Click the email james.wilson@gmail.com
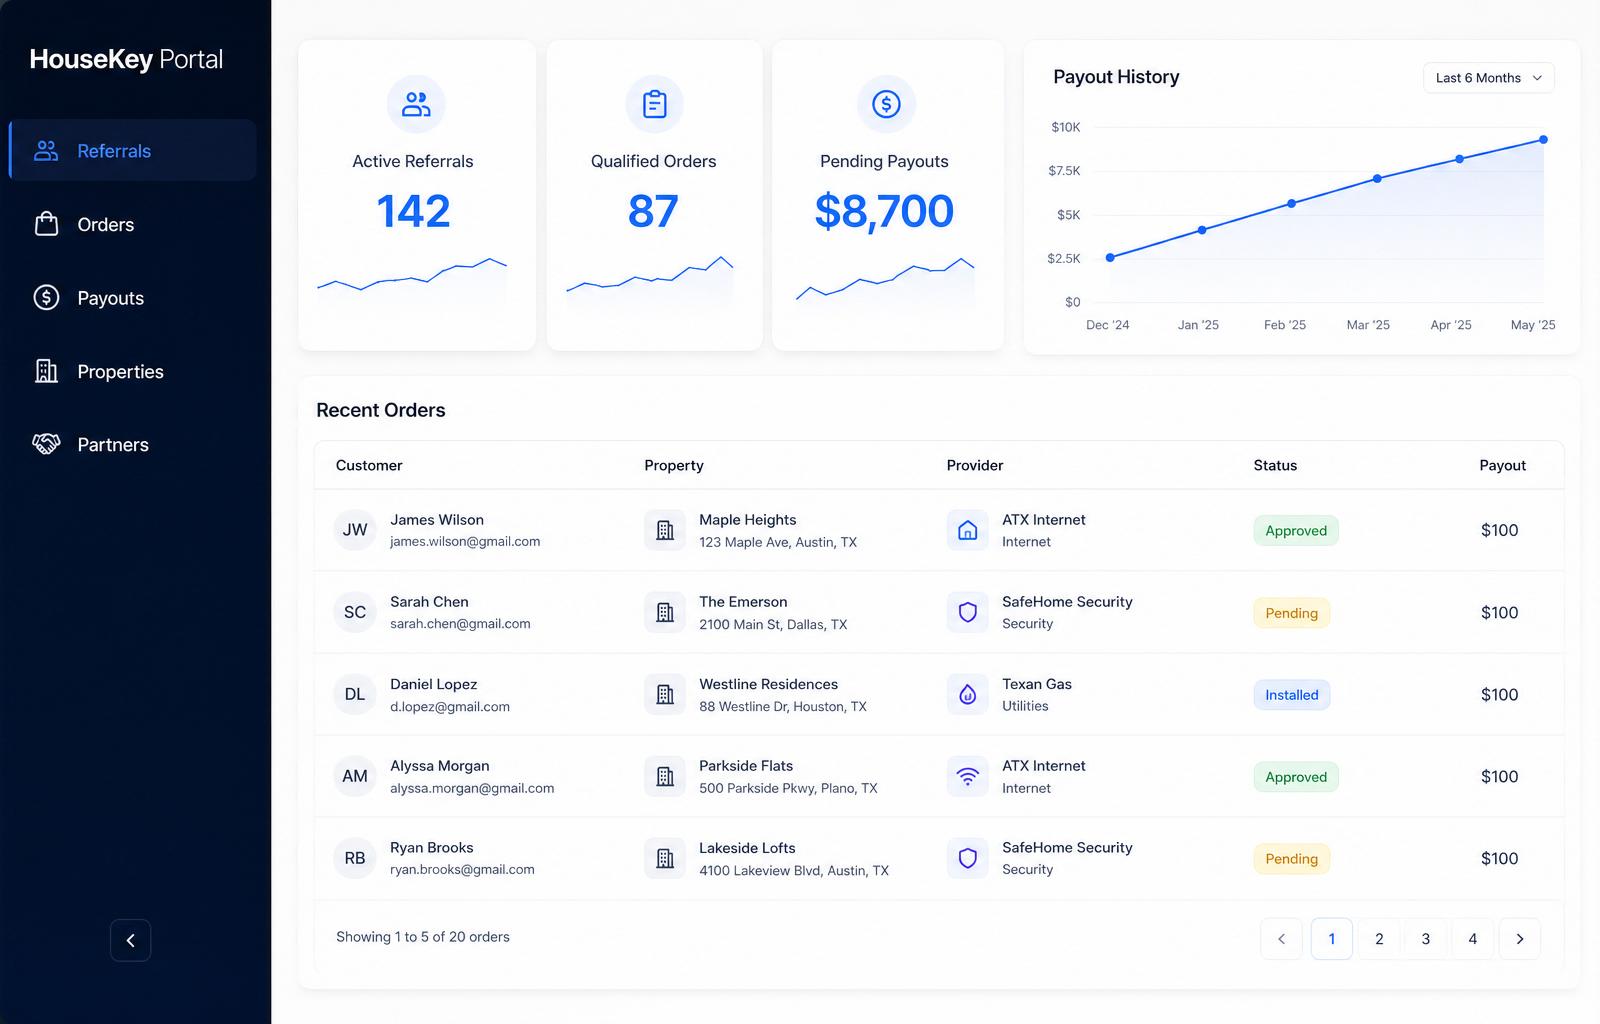 [465, 542]
